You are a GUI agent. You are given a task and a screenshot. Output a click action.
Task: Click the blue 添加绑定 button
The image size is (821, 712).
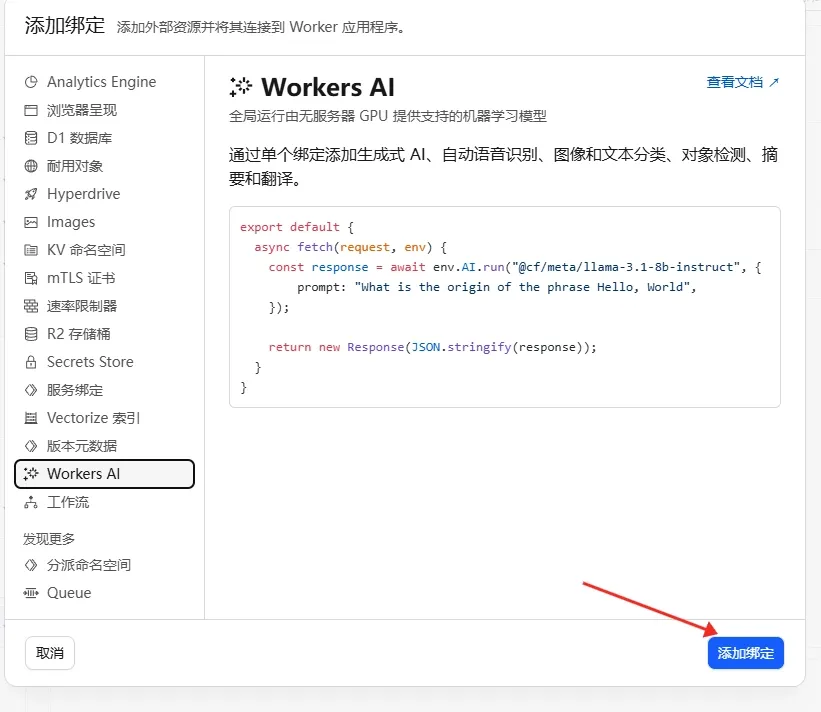point(746,653)
